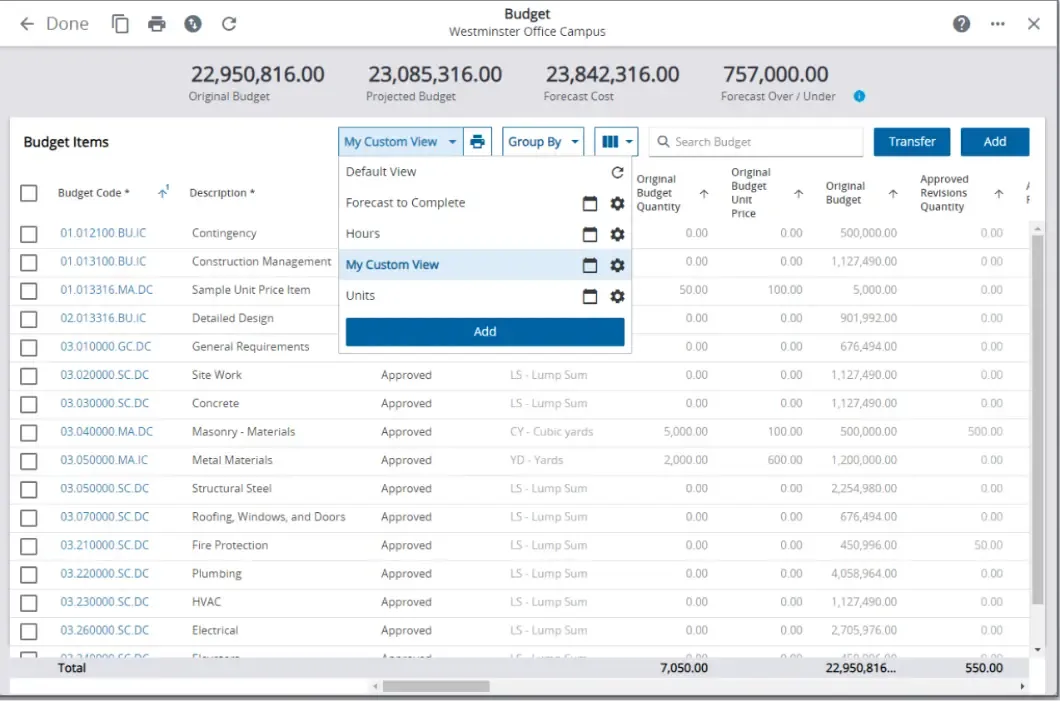Open gear settings for My Custom View row

tap(617, 266)
